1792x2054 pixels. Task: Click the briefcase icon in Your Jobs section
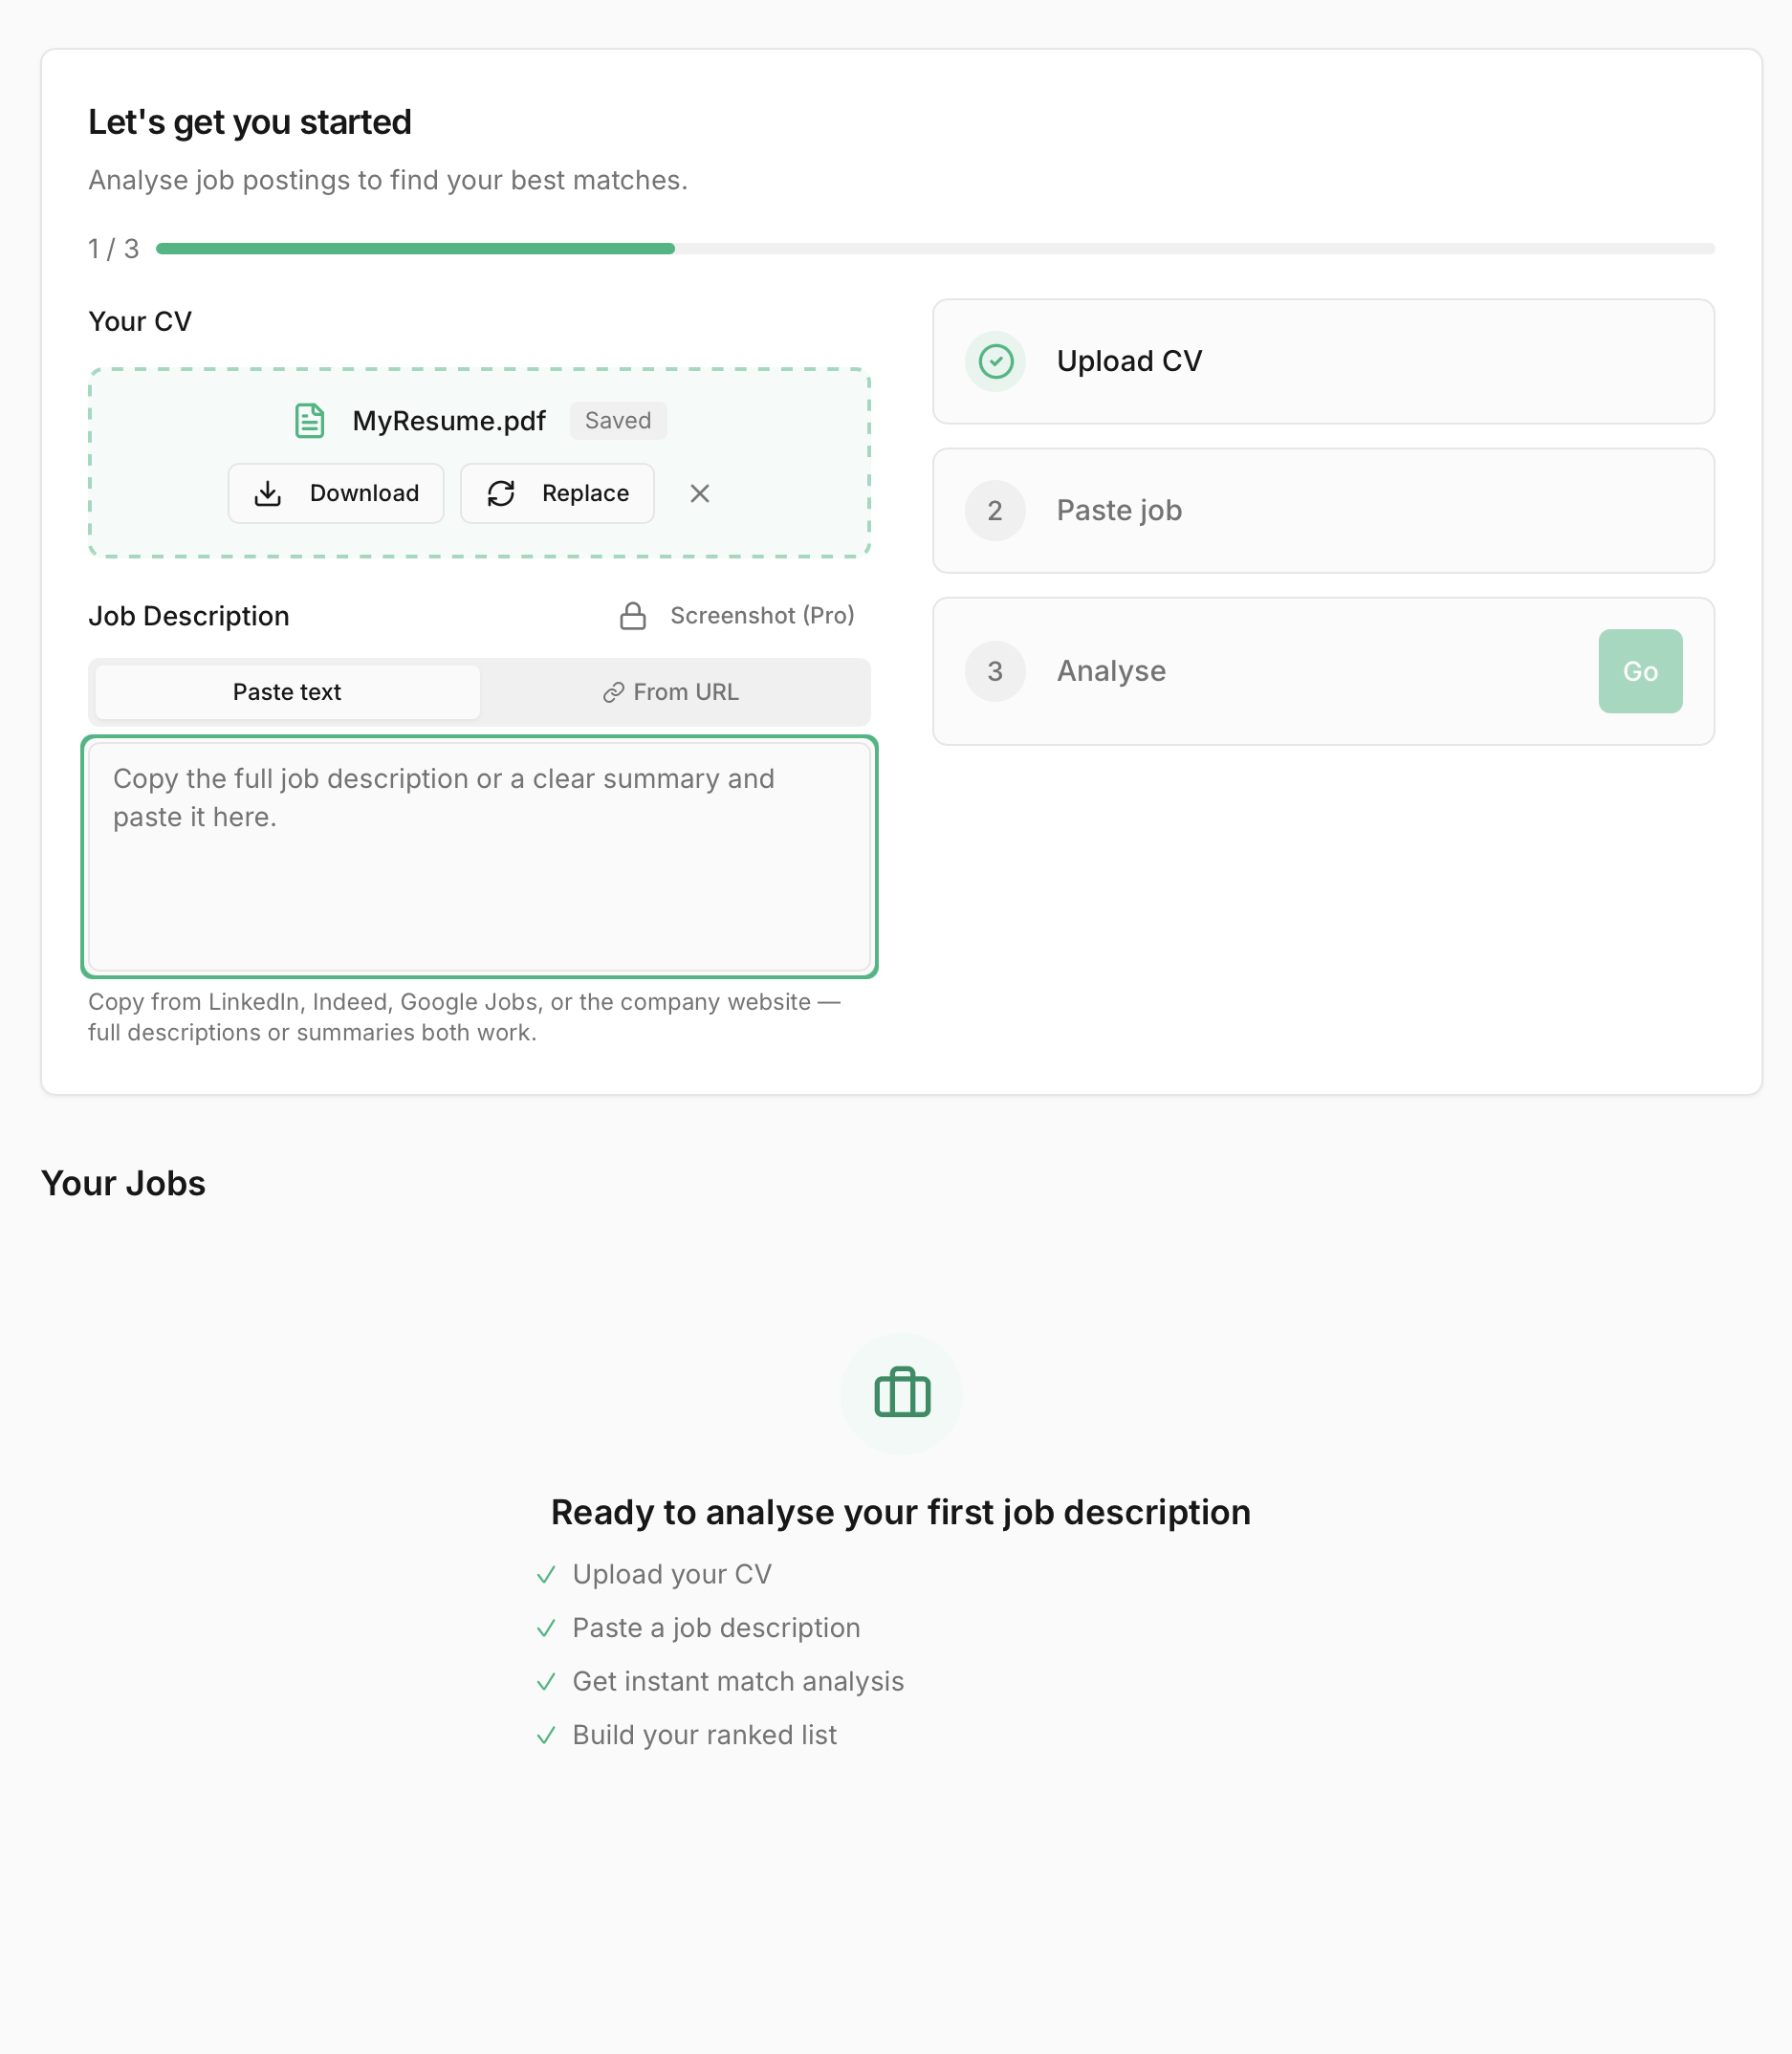(901, 1393)
